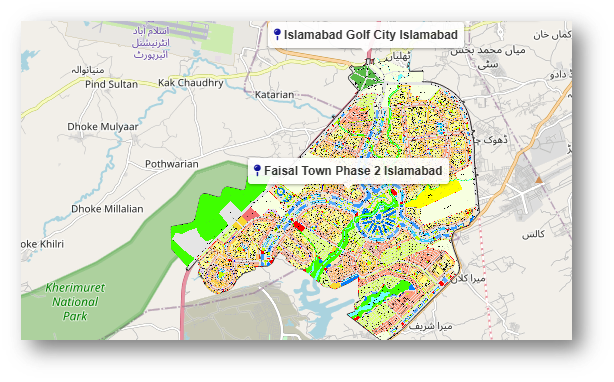The width and height of the screenshot is (614, 382).
Task: Click the Kherimuret National Park label
Action: click(x=75, y=302)
